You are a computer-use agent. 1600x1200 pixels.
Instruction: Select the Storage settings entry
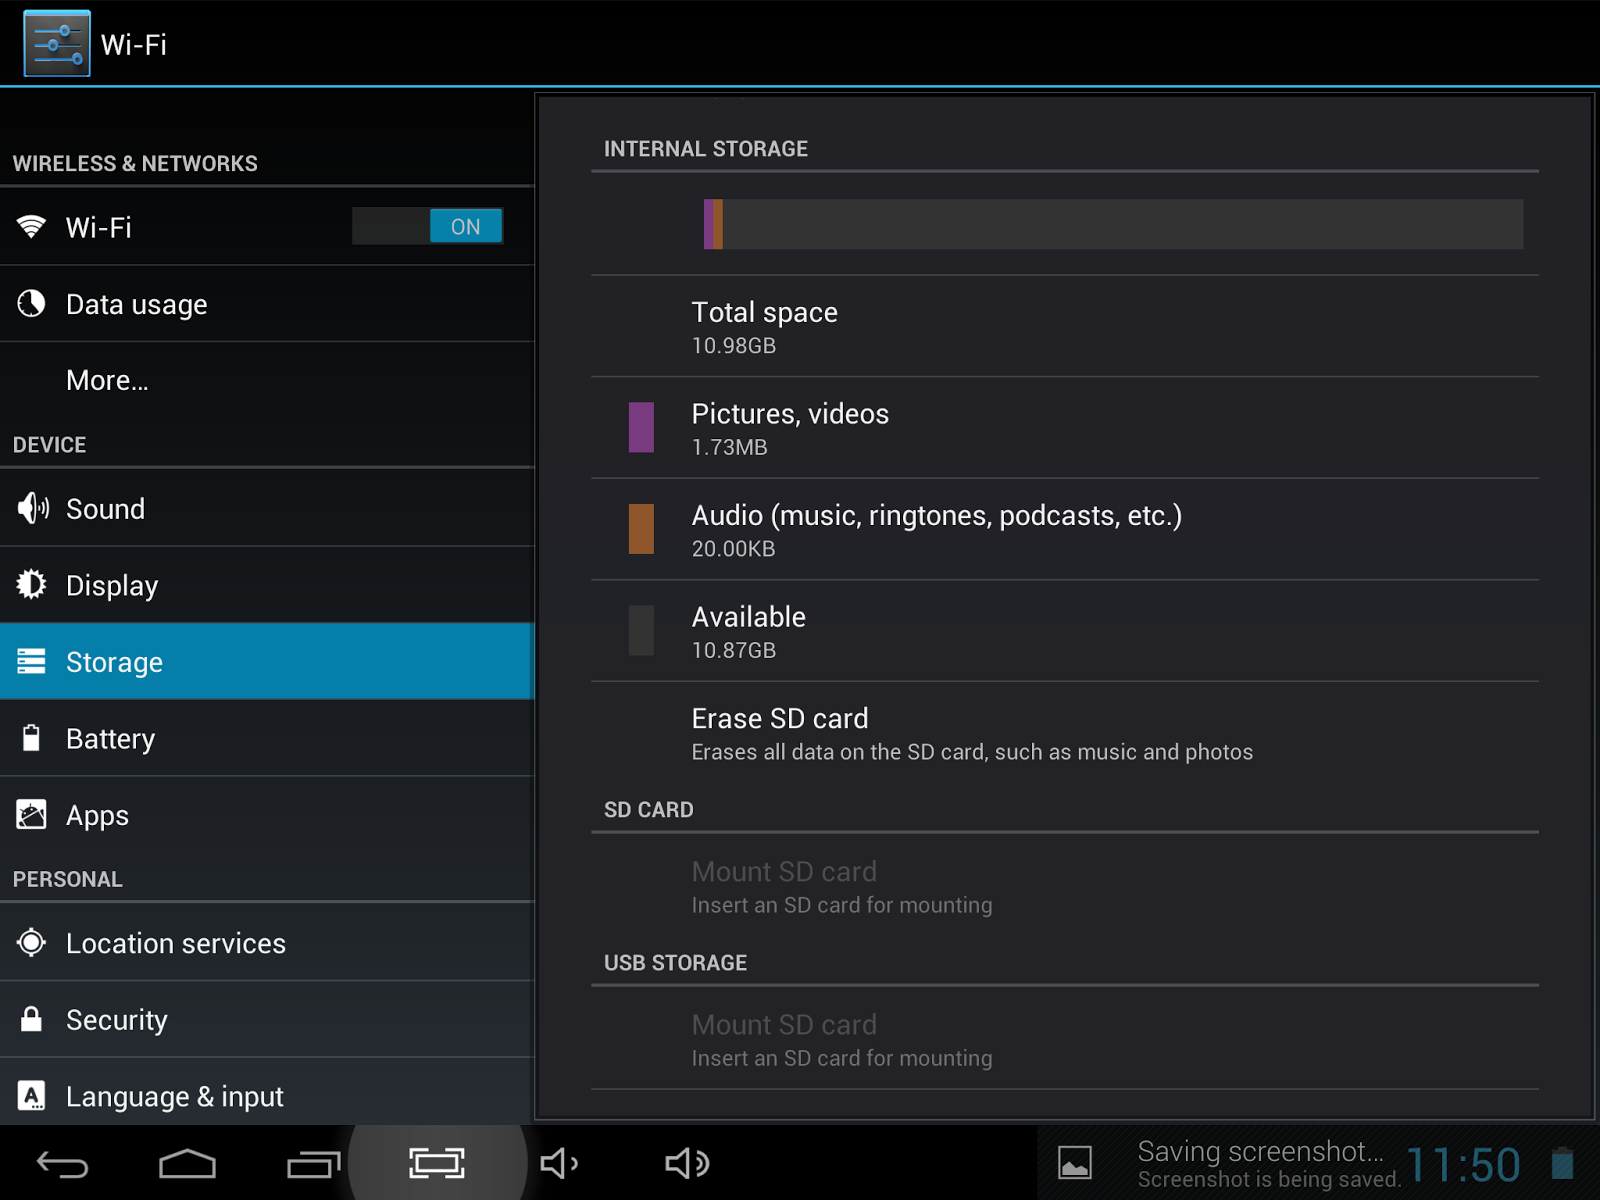tap(267, 661)
